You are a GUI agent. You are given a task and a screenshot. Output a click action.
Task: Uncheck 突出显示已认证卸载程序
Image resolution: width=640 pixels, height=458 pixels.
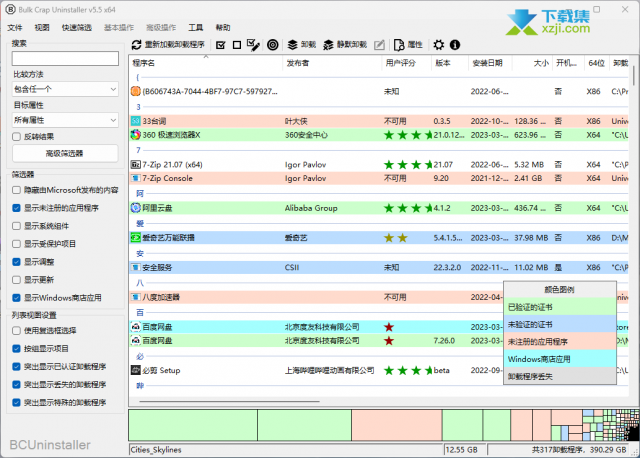pos(16,367)
